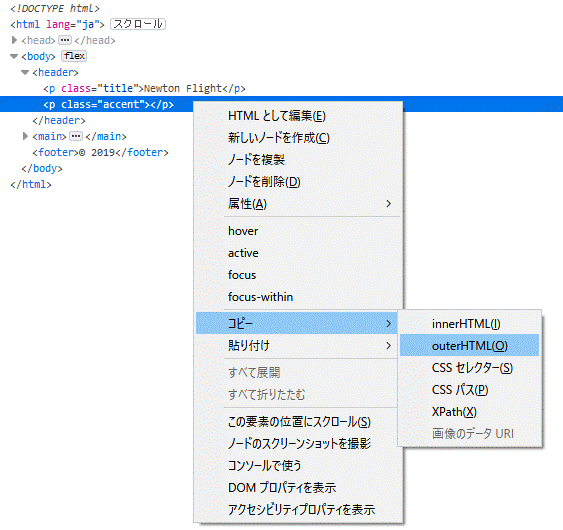Select the closing </header> tag
Image resolution: width=563 pixels, height=530 pixels.
click(59, 120)
